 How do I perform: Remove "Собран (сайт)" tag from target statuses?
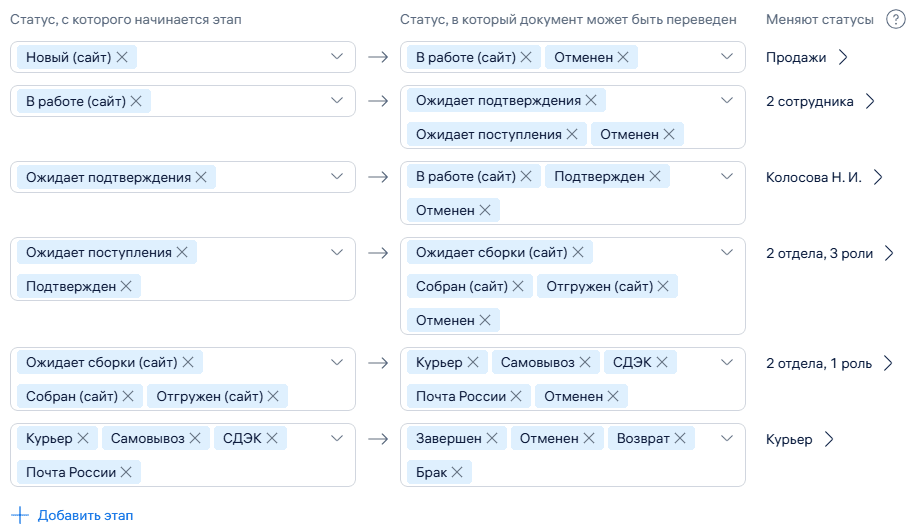[x=517, y=286]
